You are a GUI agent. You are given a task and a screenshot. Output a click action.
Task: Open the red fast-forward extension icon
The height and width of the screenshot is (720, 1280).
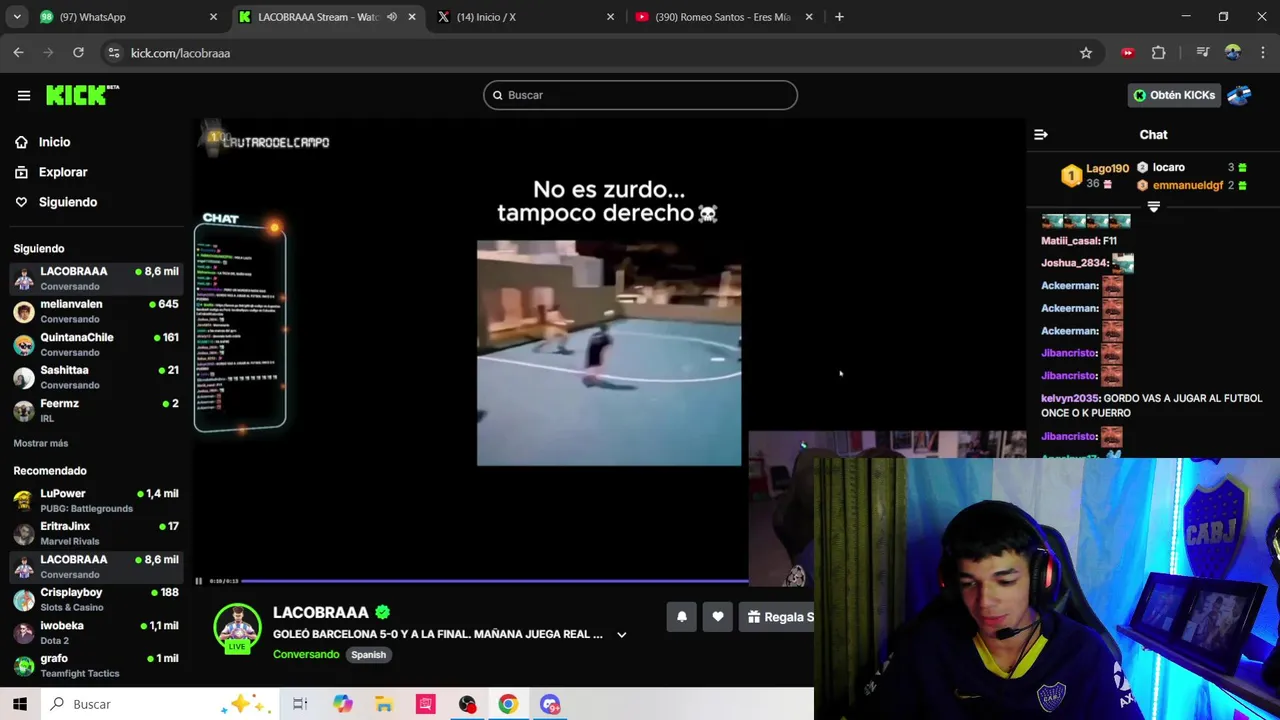click(x=1128, y=53)
